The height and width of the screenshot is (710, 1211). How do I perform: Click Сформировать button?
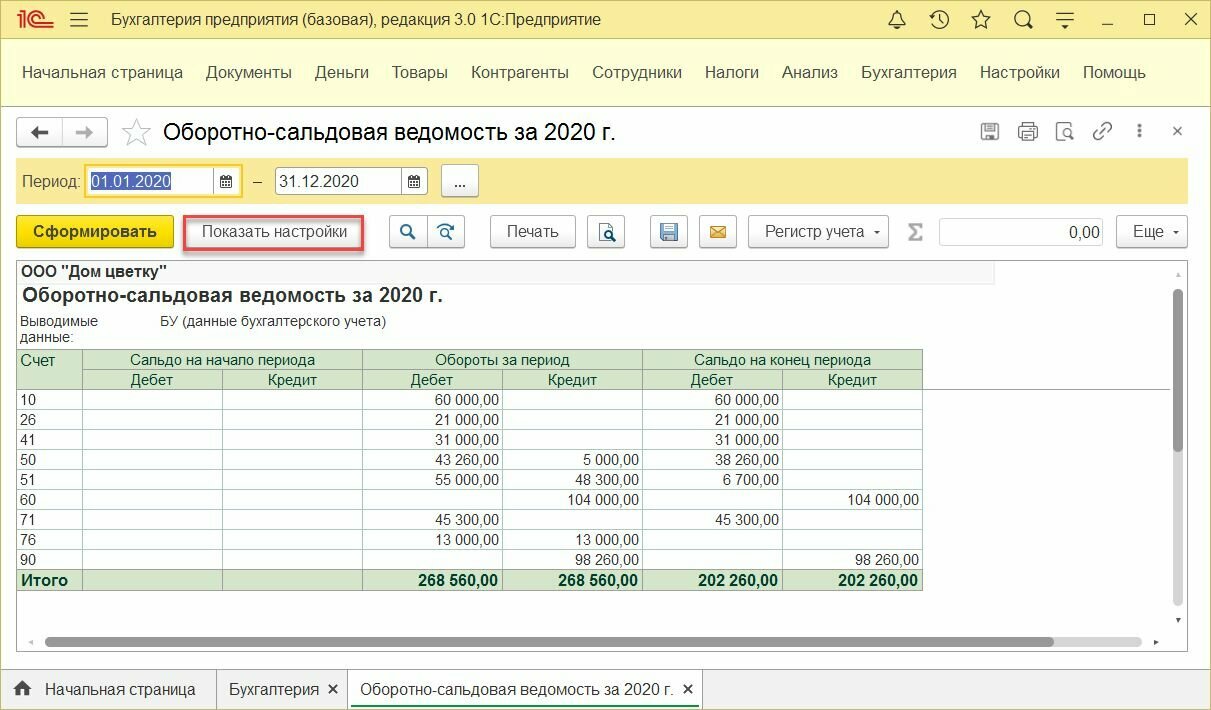pyautogui.click(x=95, y=232)
